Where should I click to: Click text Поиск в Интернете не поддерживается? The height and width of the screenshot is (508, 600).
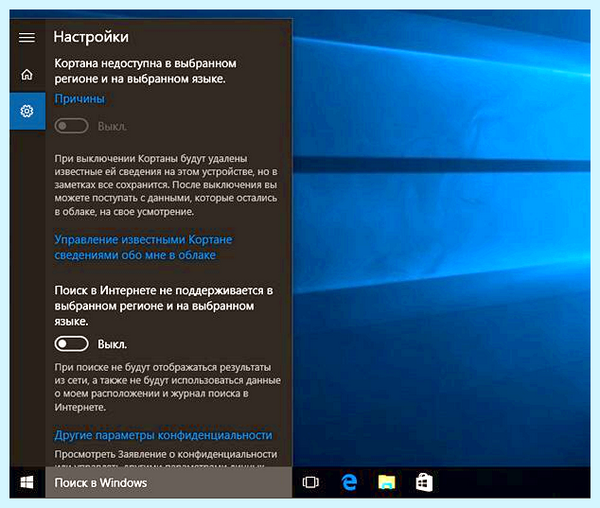[163, 306]
